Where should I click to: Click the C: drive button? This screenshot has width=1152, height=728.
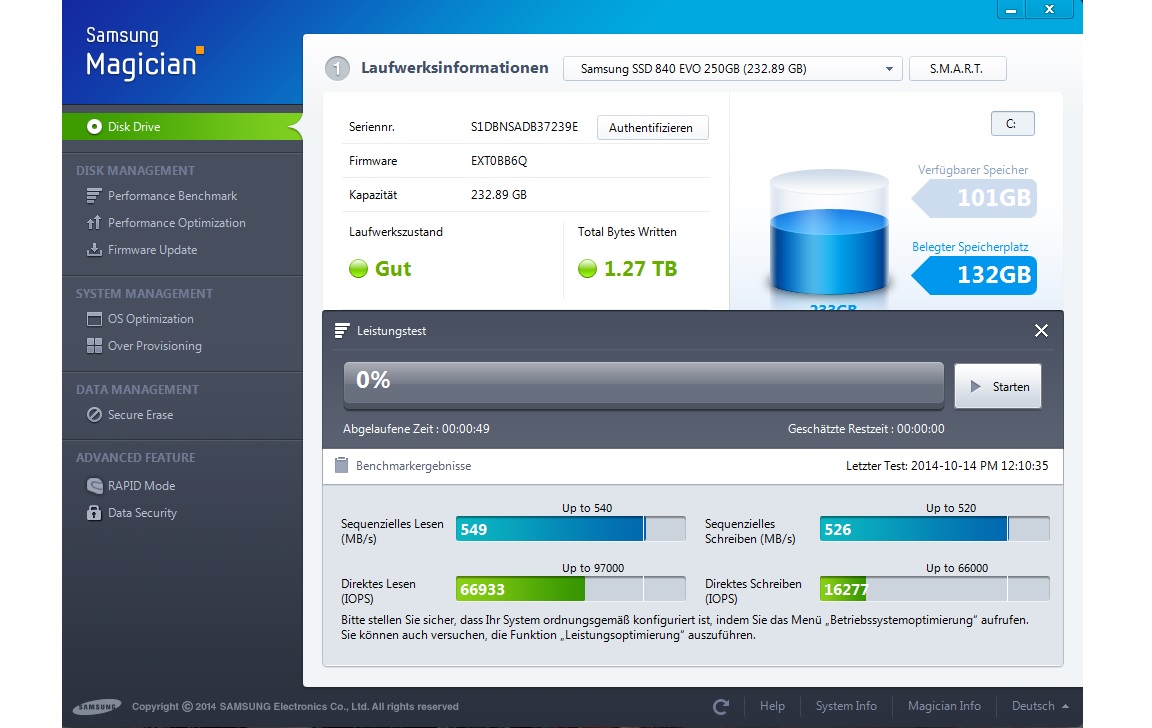point(1012,123)
